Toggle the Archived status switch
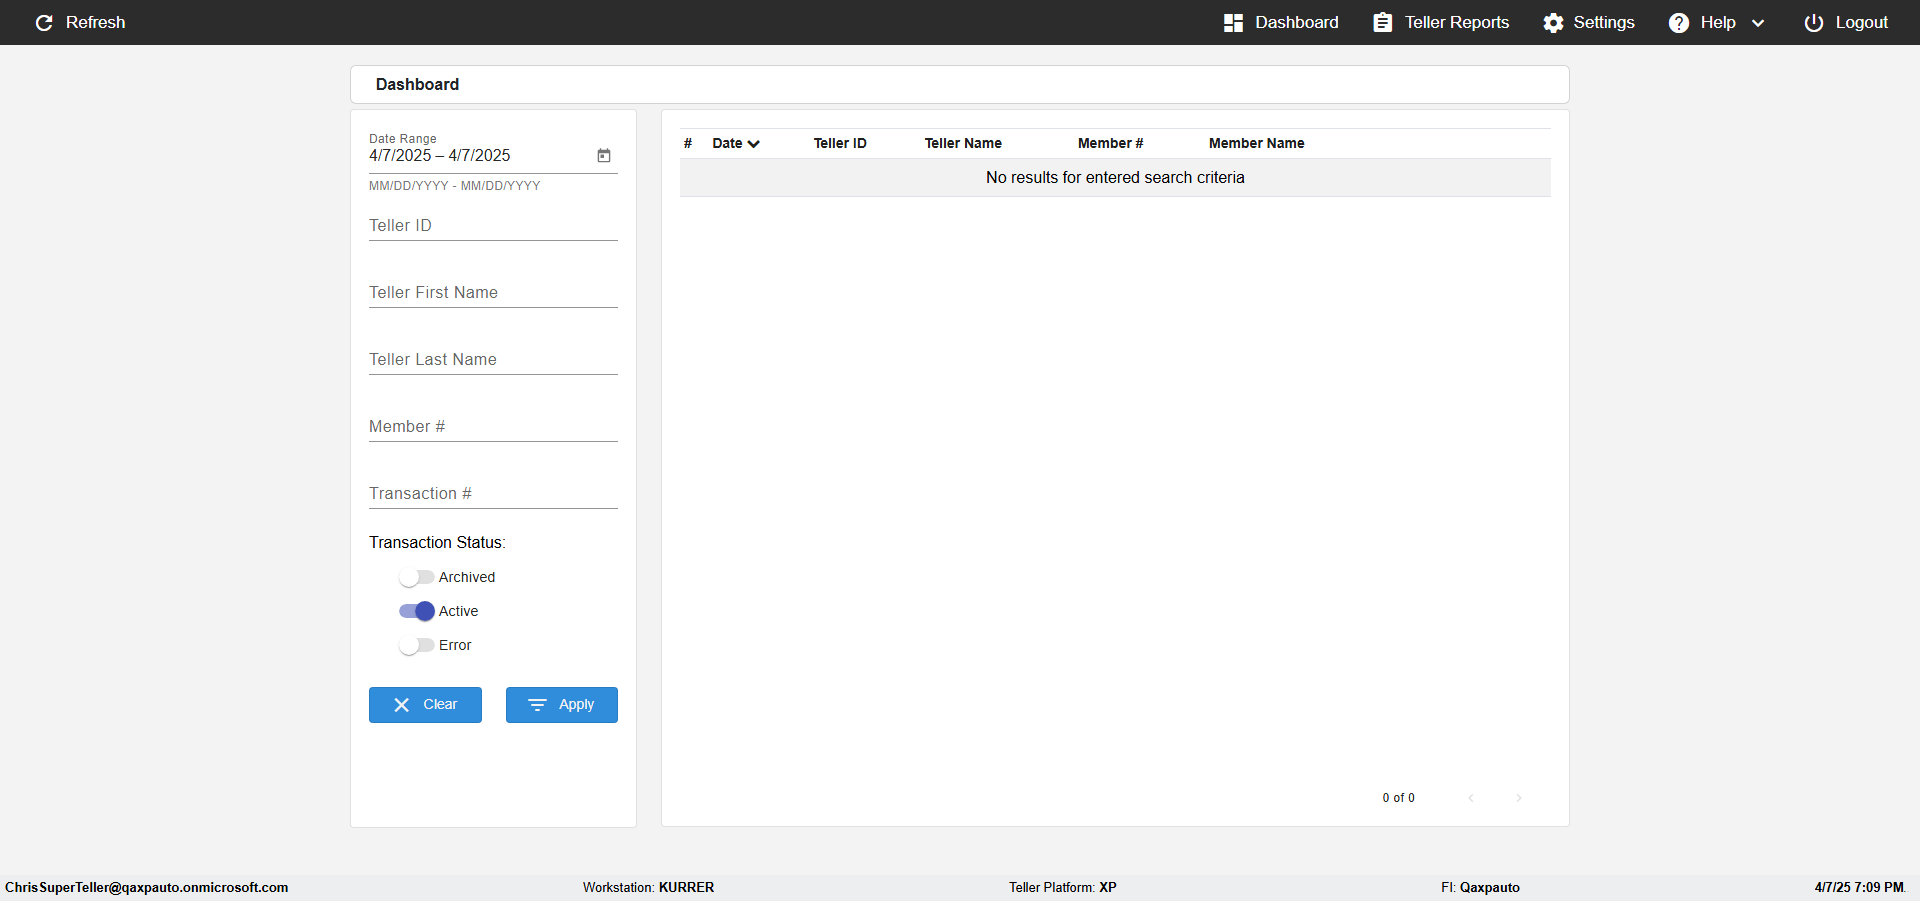 point(416,578)
